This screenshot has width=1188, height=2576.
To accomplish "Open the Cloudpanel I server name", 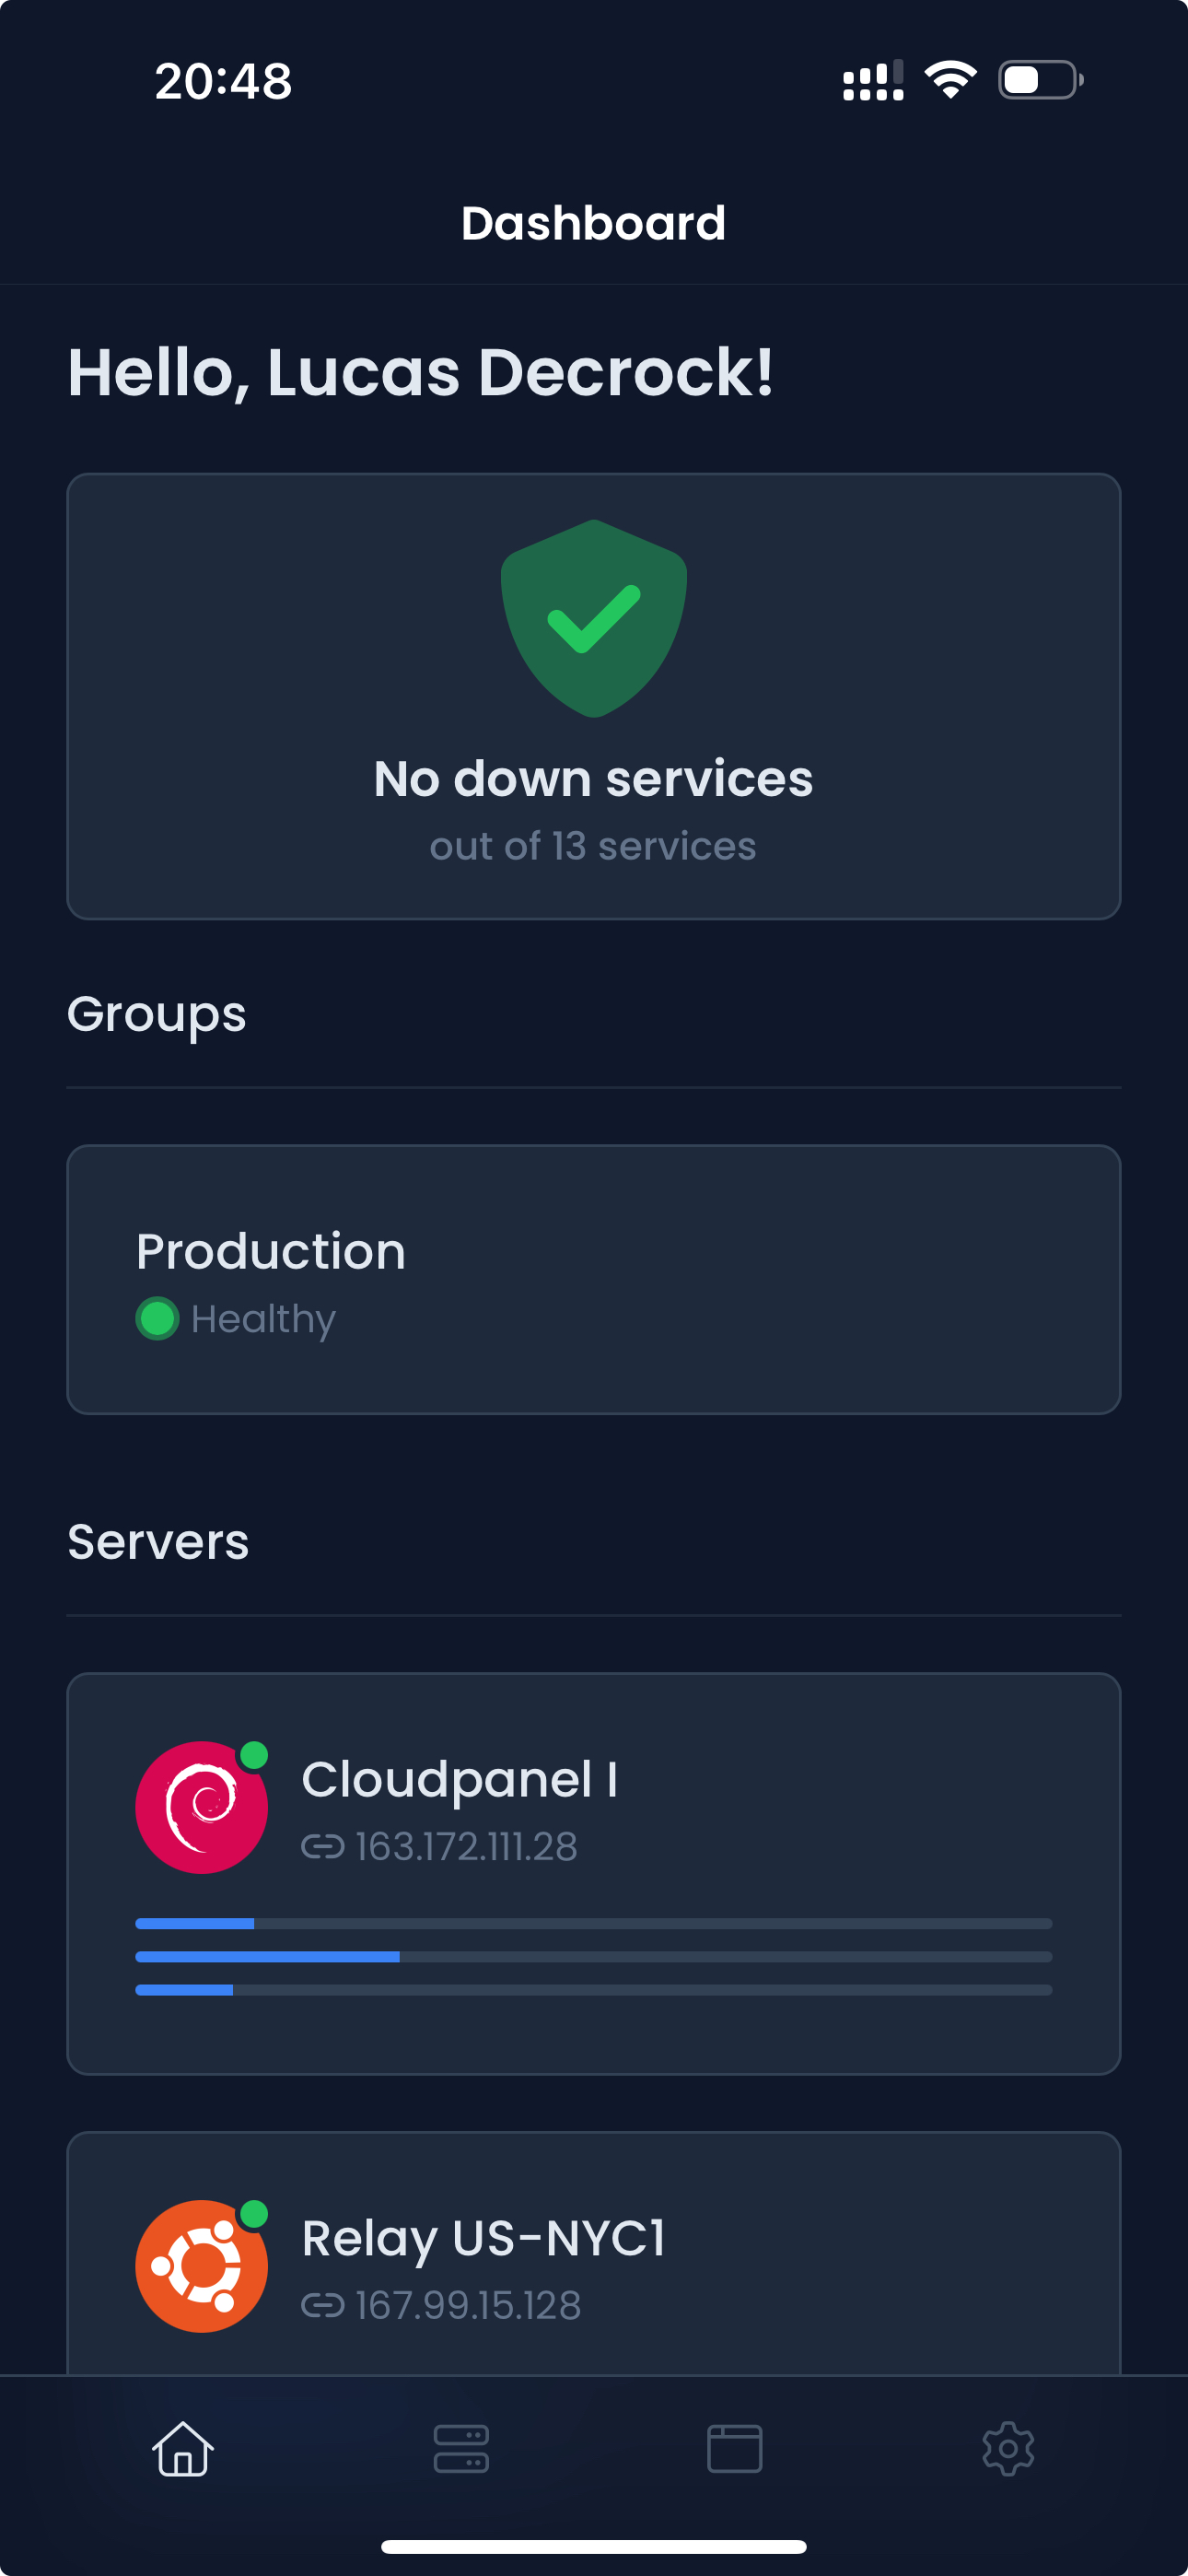I will tap(459, 1780).
